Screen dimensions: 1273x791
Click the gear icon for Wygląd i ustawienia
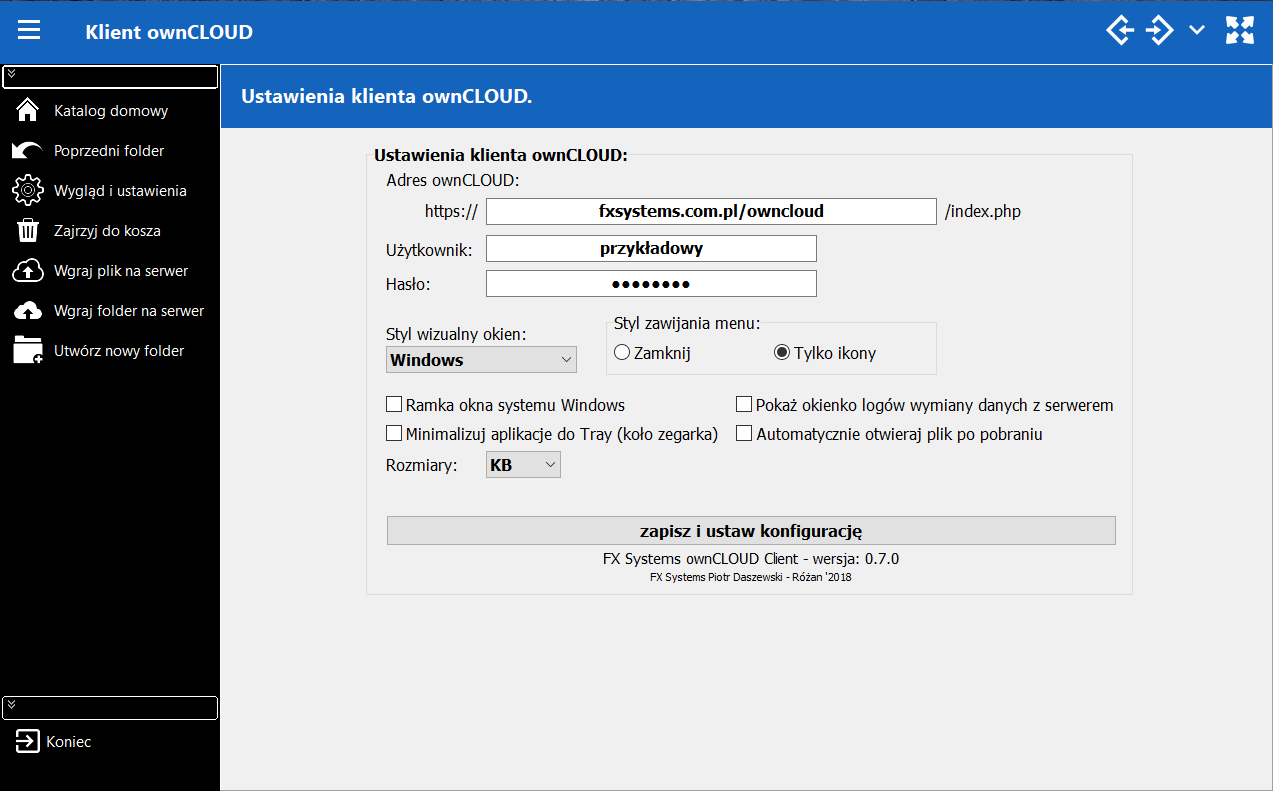click(28, 190)
